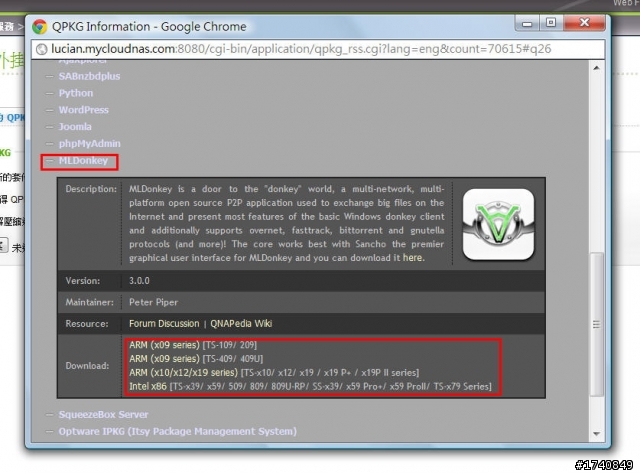The width and height of the screenshot is (640, 473).
Task: Click the version number 3.0.0
Action: point(139,281)
